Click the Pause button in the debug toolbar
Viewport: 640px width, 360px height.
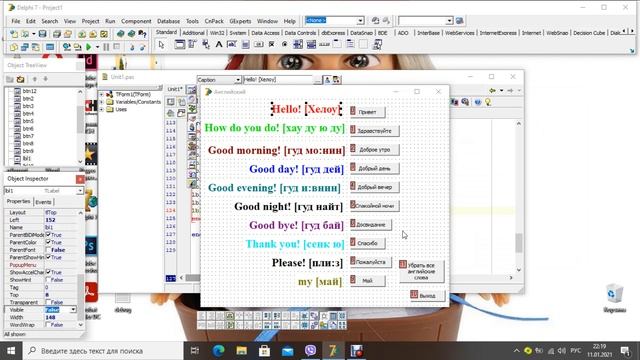click(x=106, y=47)
